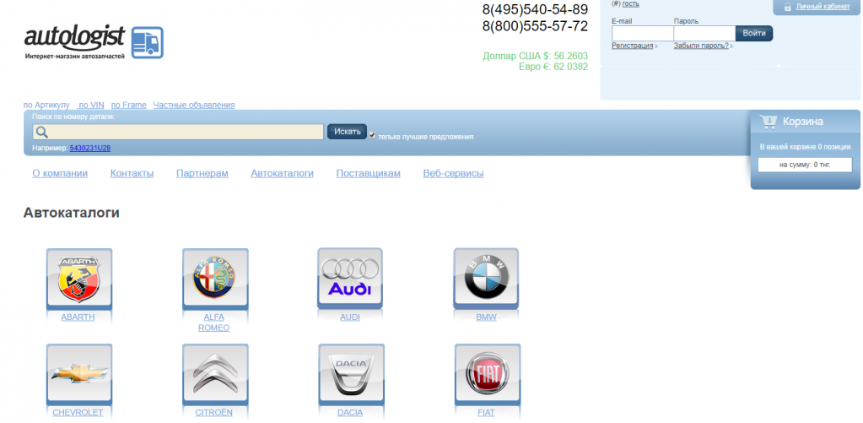Click the example part number 5430231U28
Image resolution: width=863 pixels, height=423 pixels.
pyautogui.click(x=90, y=148)
